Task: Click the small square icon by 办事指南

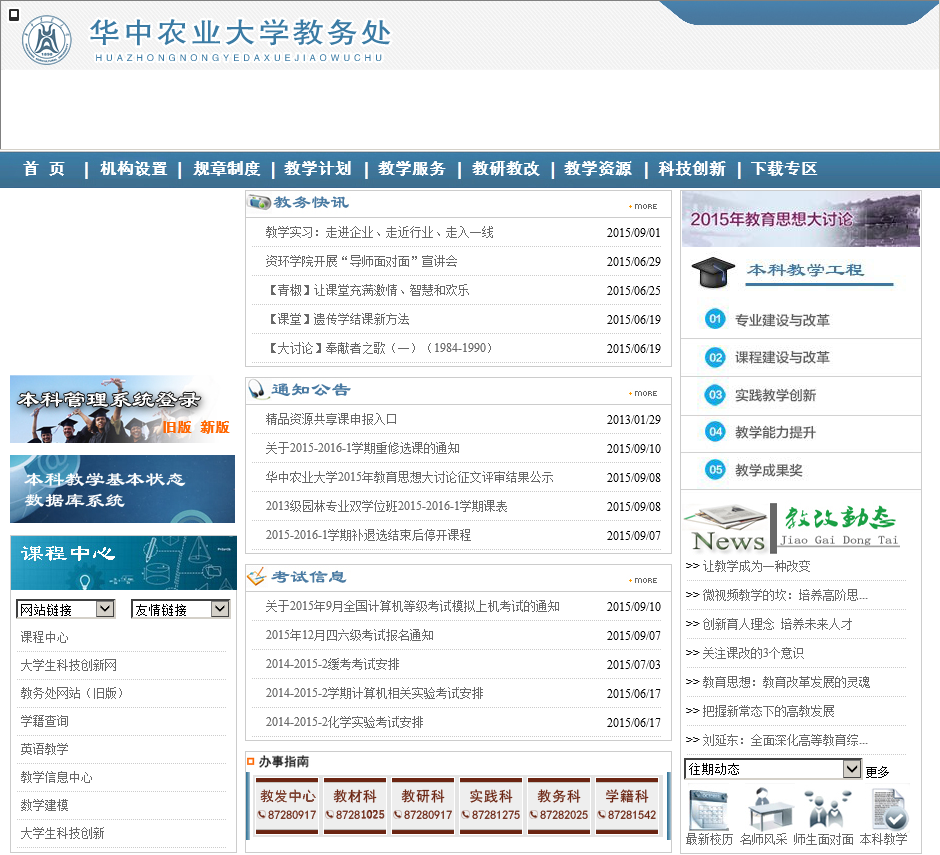Action: click(x=251, y=761)
